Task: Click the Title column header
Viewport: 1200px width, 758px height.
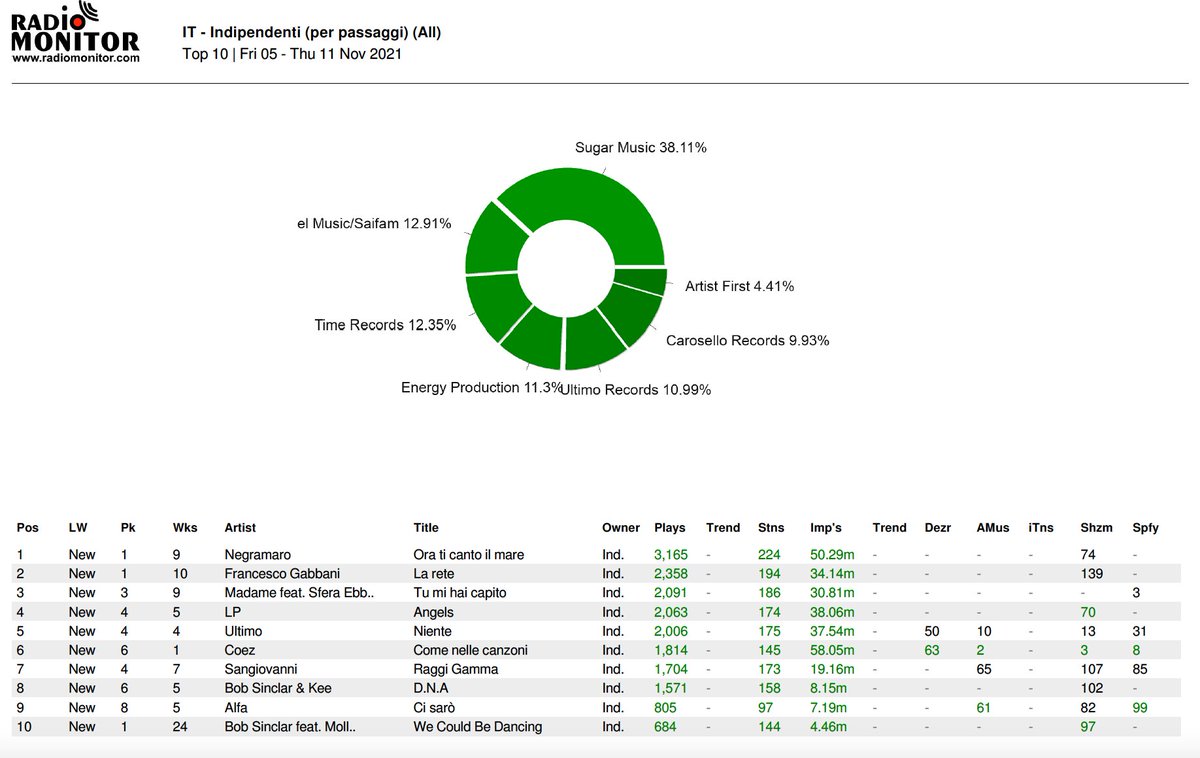Action: 426,527
